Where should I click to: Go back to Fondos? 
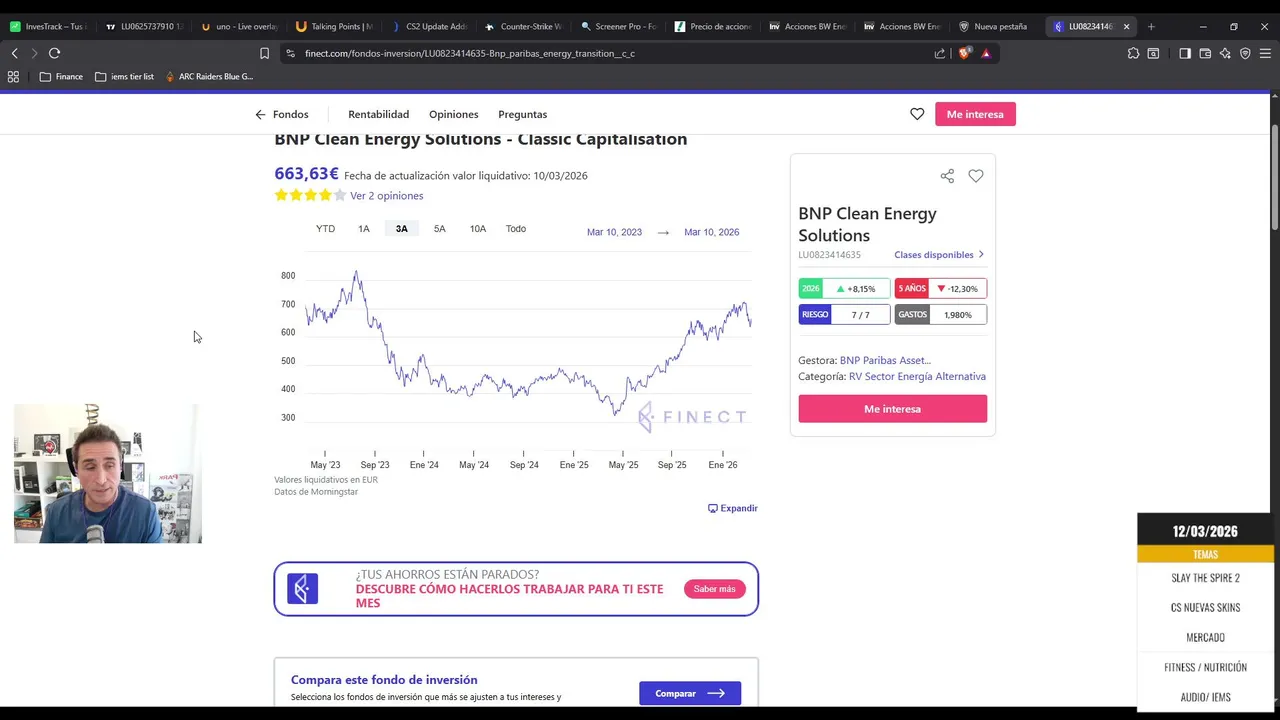pyautogui.click(x=282, y=114)
